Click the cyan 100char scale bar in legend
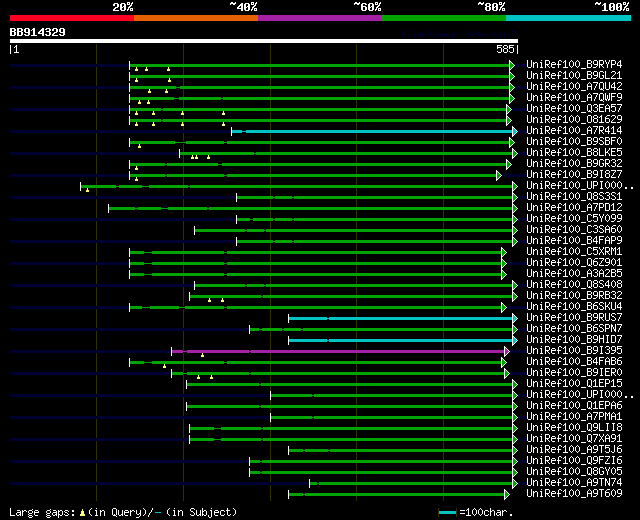 447,513
